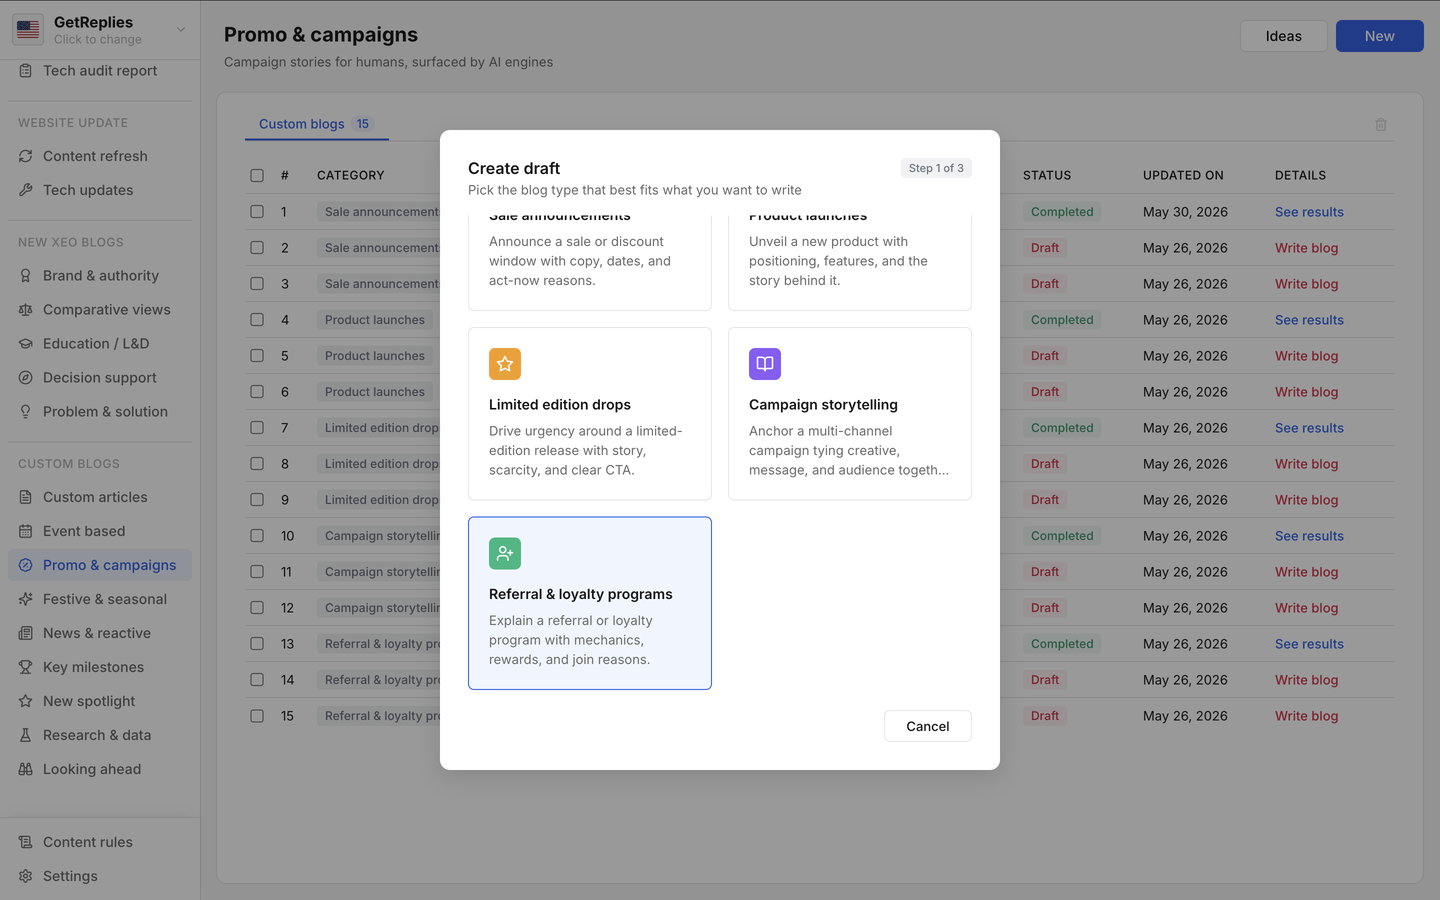Check the checkbox for row 5

[257, 356]
